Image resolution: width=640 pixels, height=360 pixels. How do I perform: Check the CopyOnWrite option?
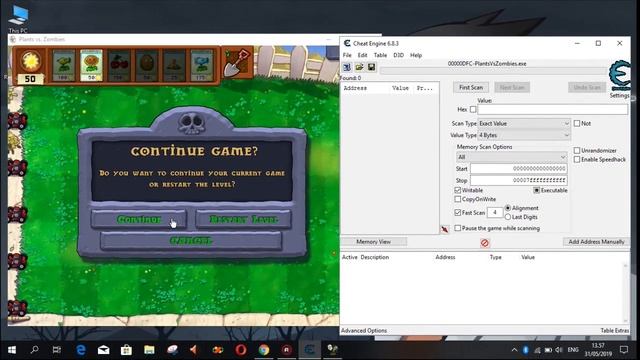pyautogui.click(x=458, y=199)
